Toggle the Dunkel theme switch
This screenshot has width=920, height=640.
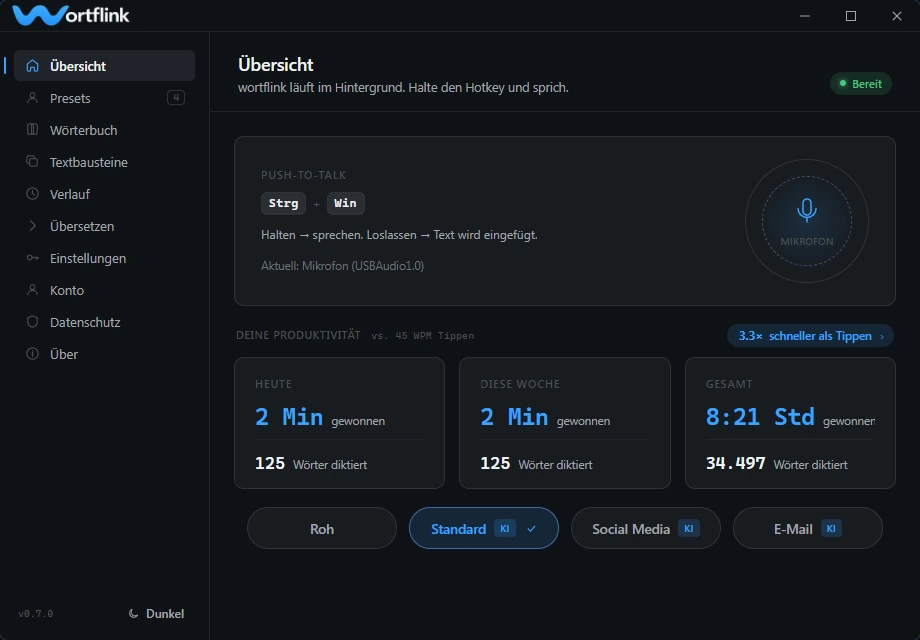(156, 614)
